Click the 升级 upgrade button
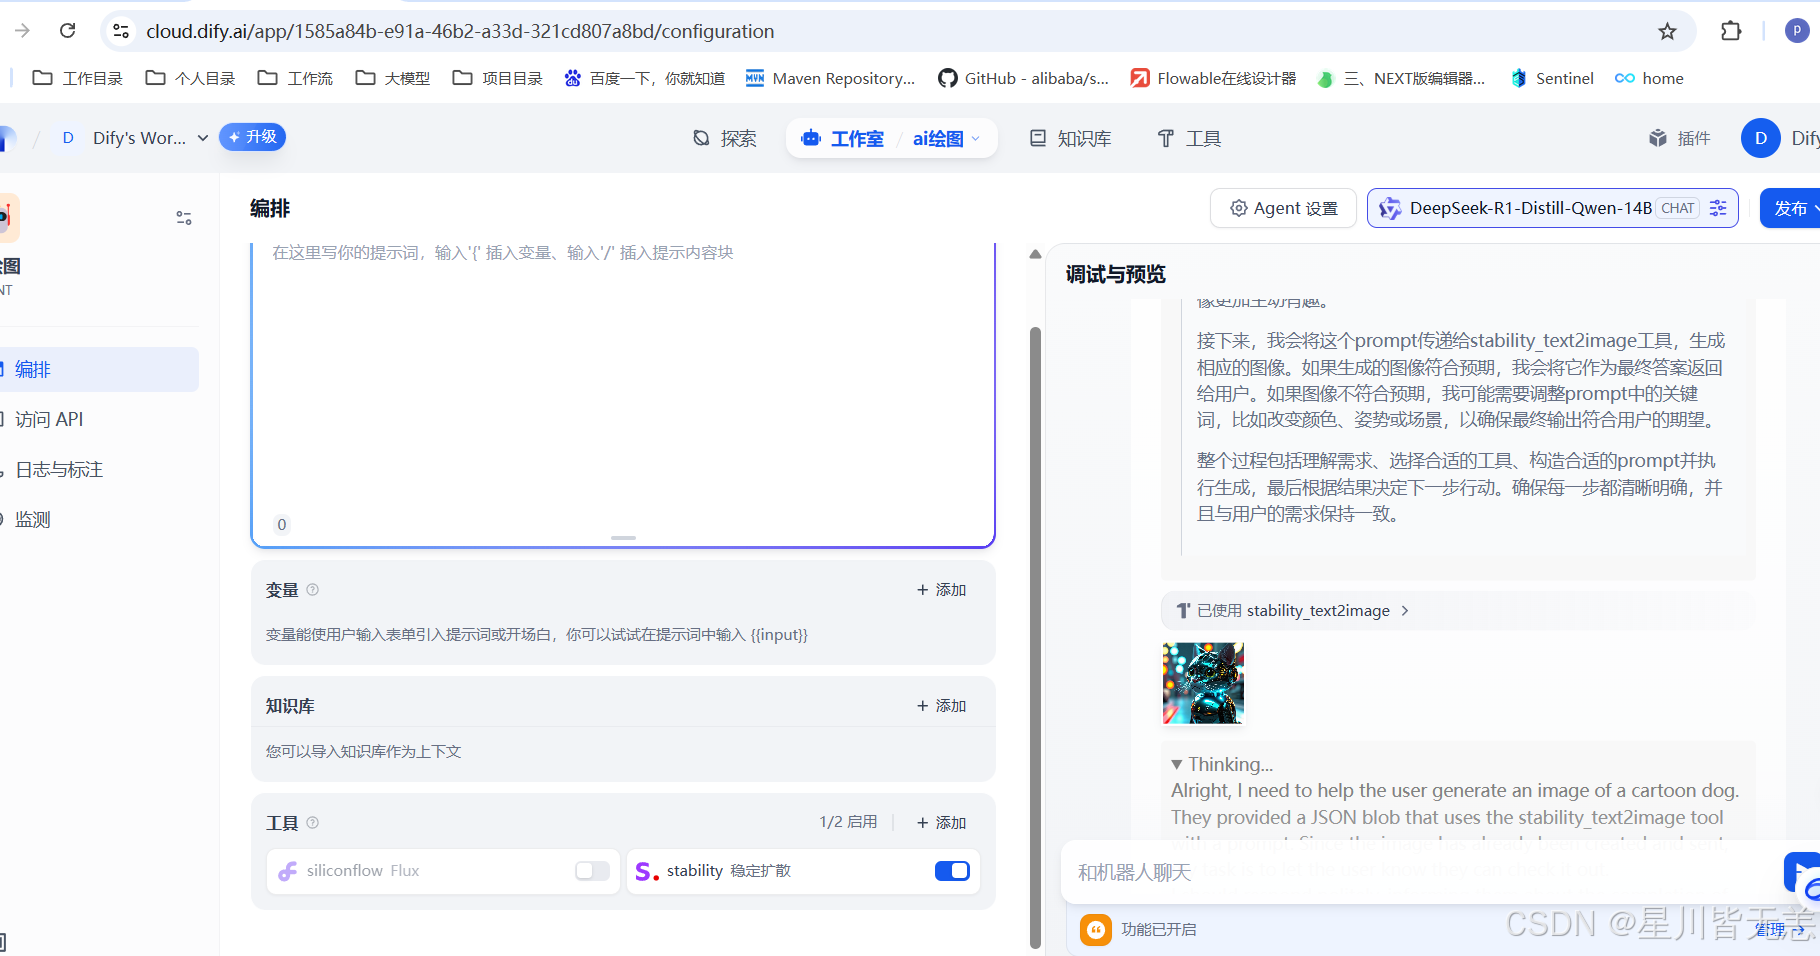1820x956 pixels. click(x=252, y=137)
